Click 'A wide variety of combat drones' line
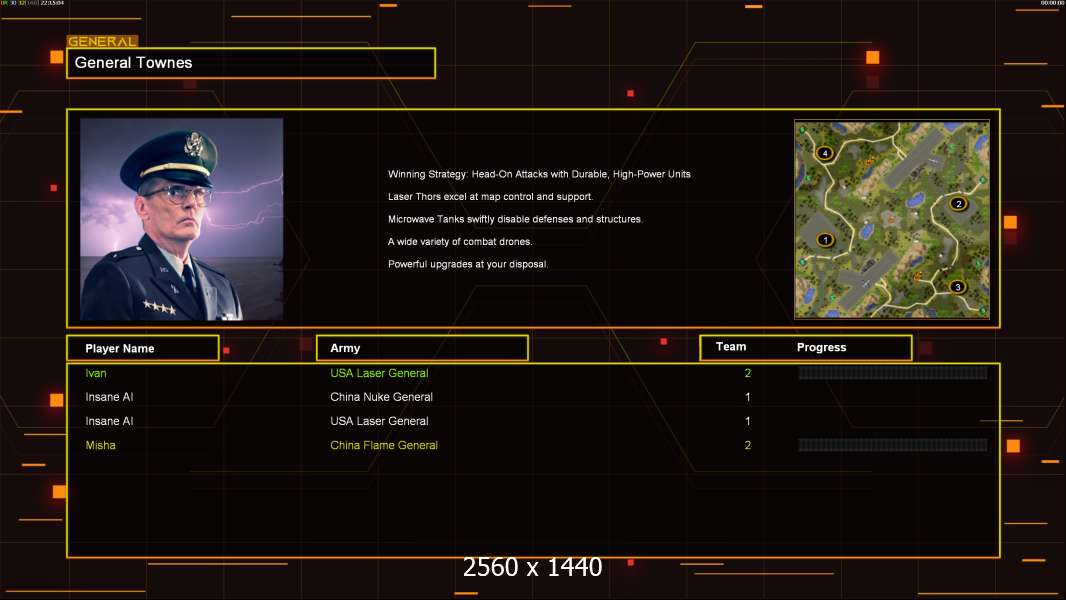This screenshot has height=600, width=1066. tap(460, 241)
